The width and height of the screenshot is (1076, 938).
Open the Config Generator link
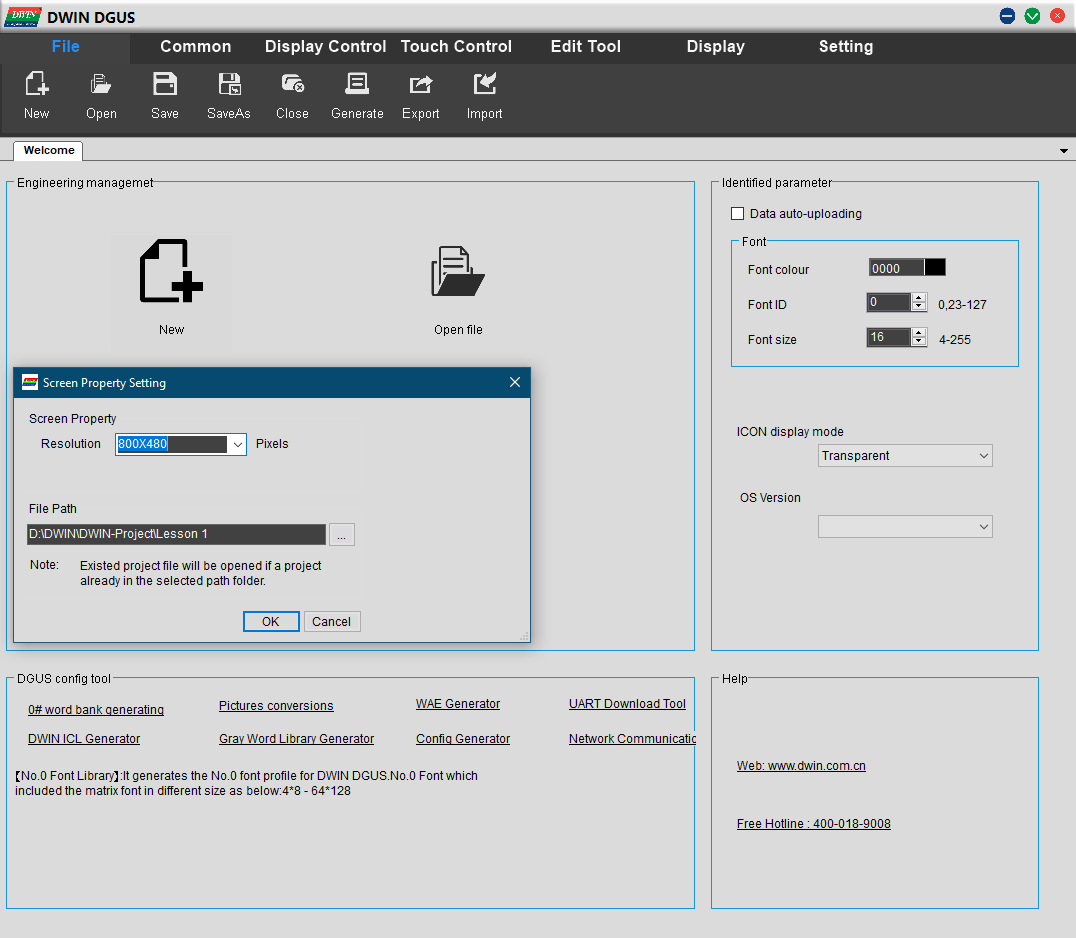(x=463, y=738)
